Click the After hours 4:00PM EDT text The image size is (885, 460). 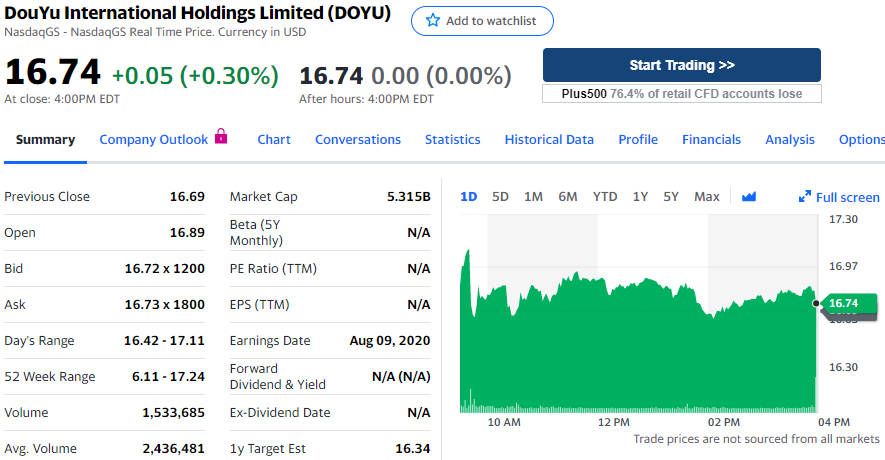366,99
